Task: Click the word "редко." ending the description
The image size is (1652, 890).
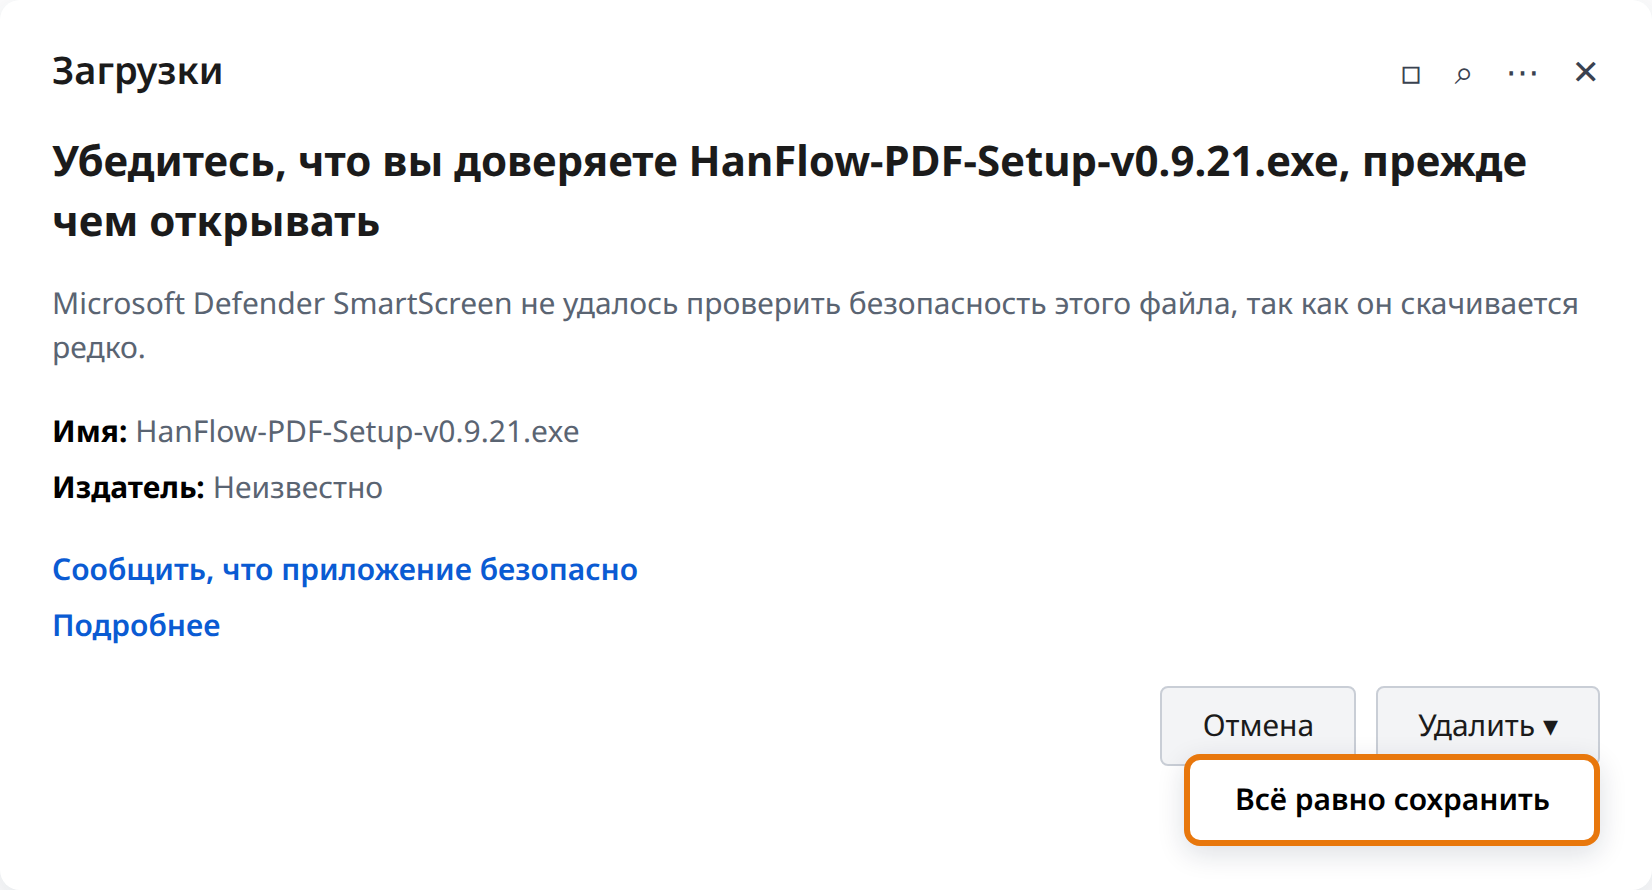Action: coord(99,349)
